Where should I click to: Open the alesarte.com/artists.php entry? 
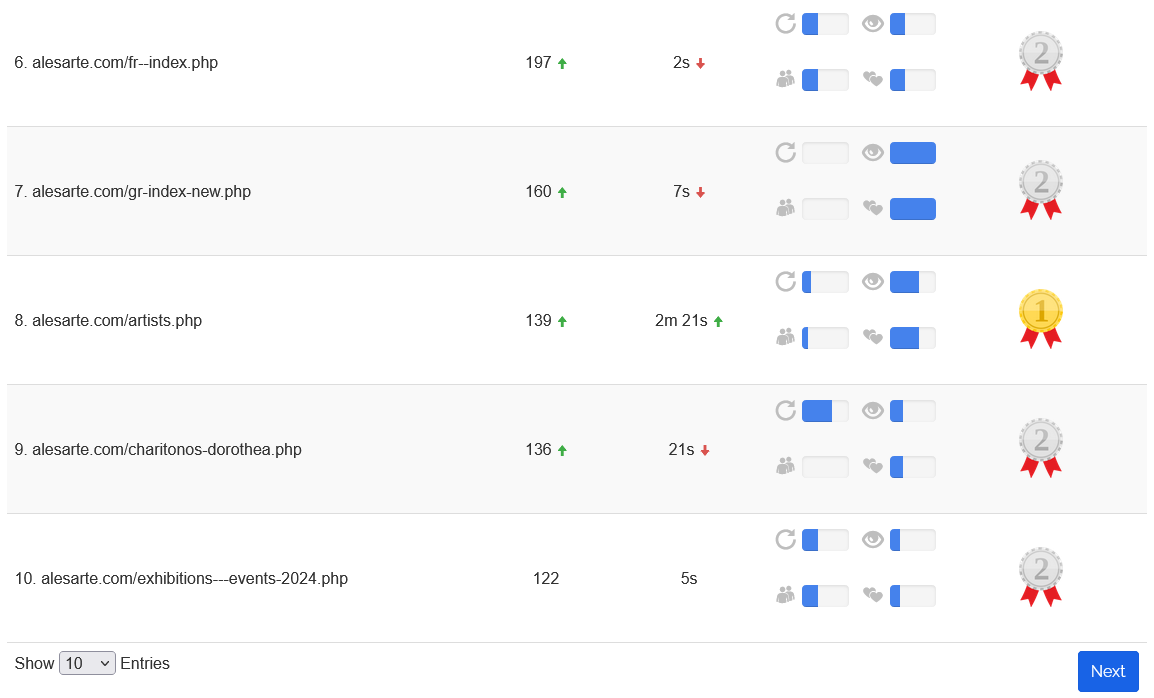(x=116, y=321)
